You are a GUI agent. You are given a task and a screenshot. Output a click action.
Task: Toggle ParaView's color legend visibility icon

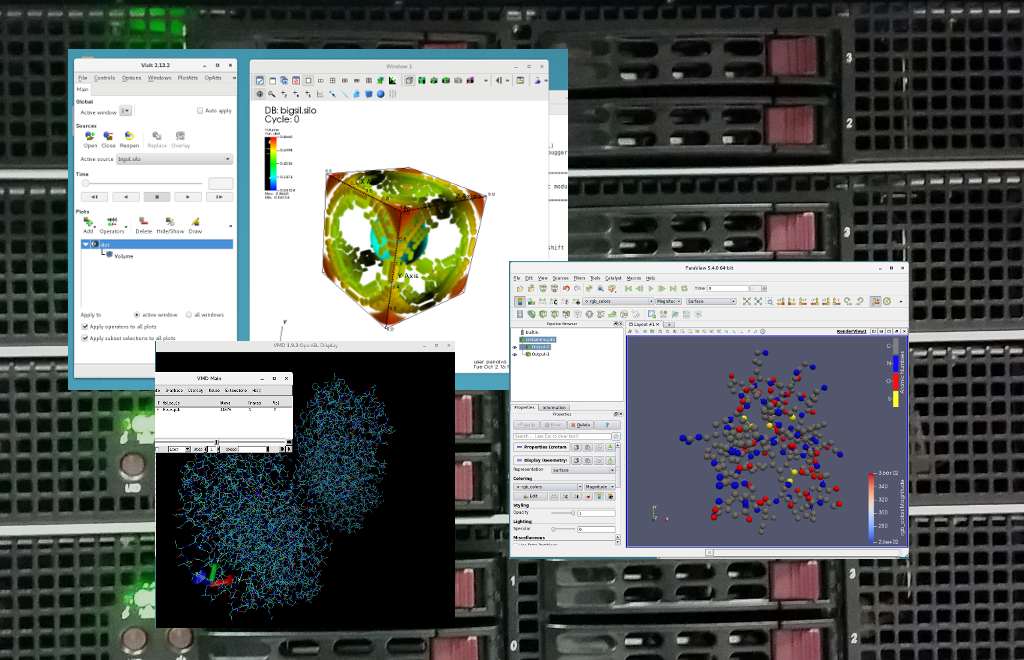tap(520, 301)
